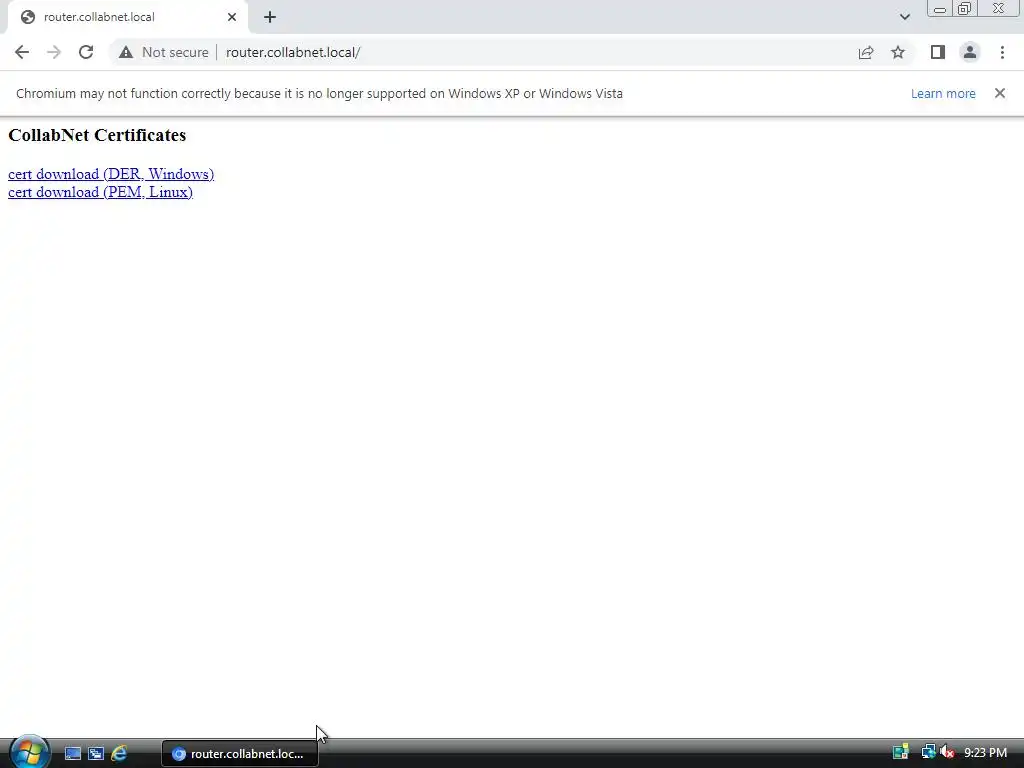1024x768 pixels.
Task: Open a new browser tab
Action: [x=270, y=17]
